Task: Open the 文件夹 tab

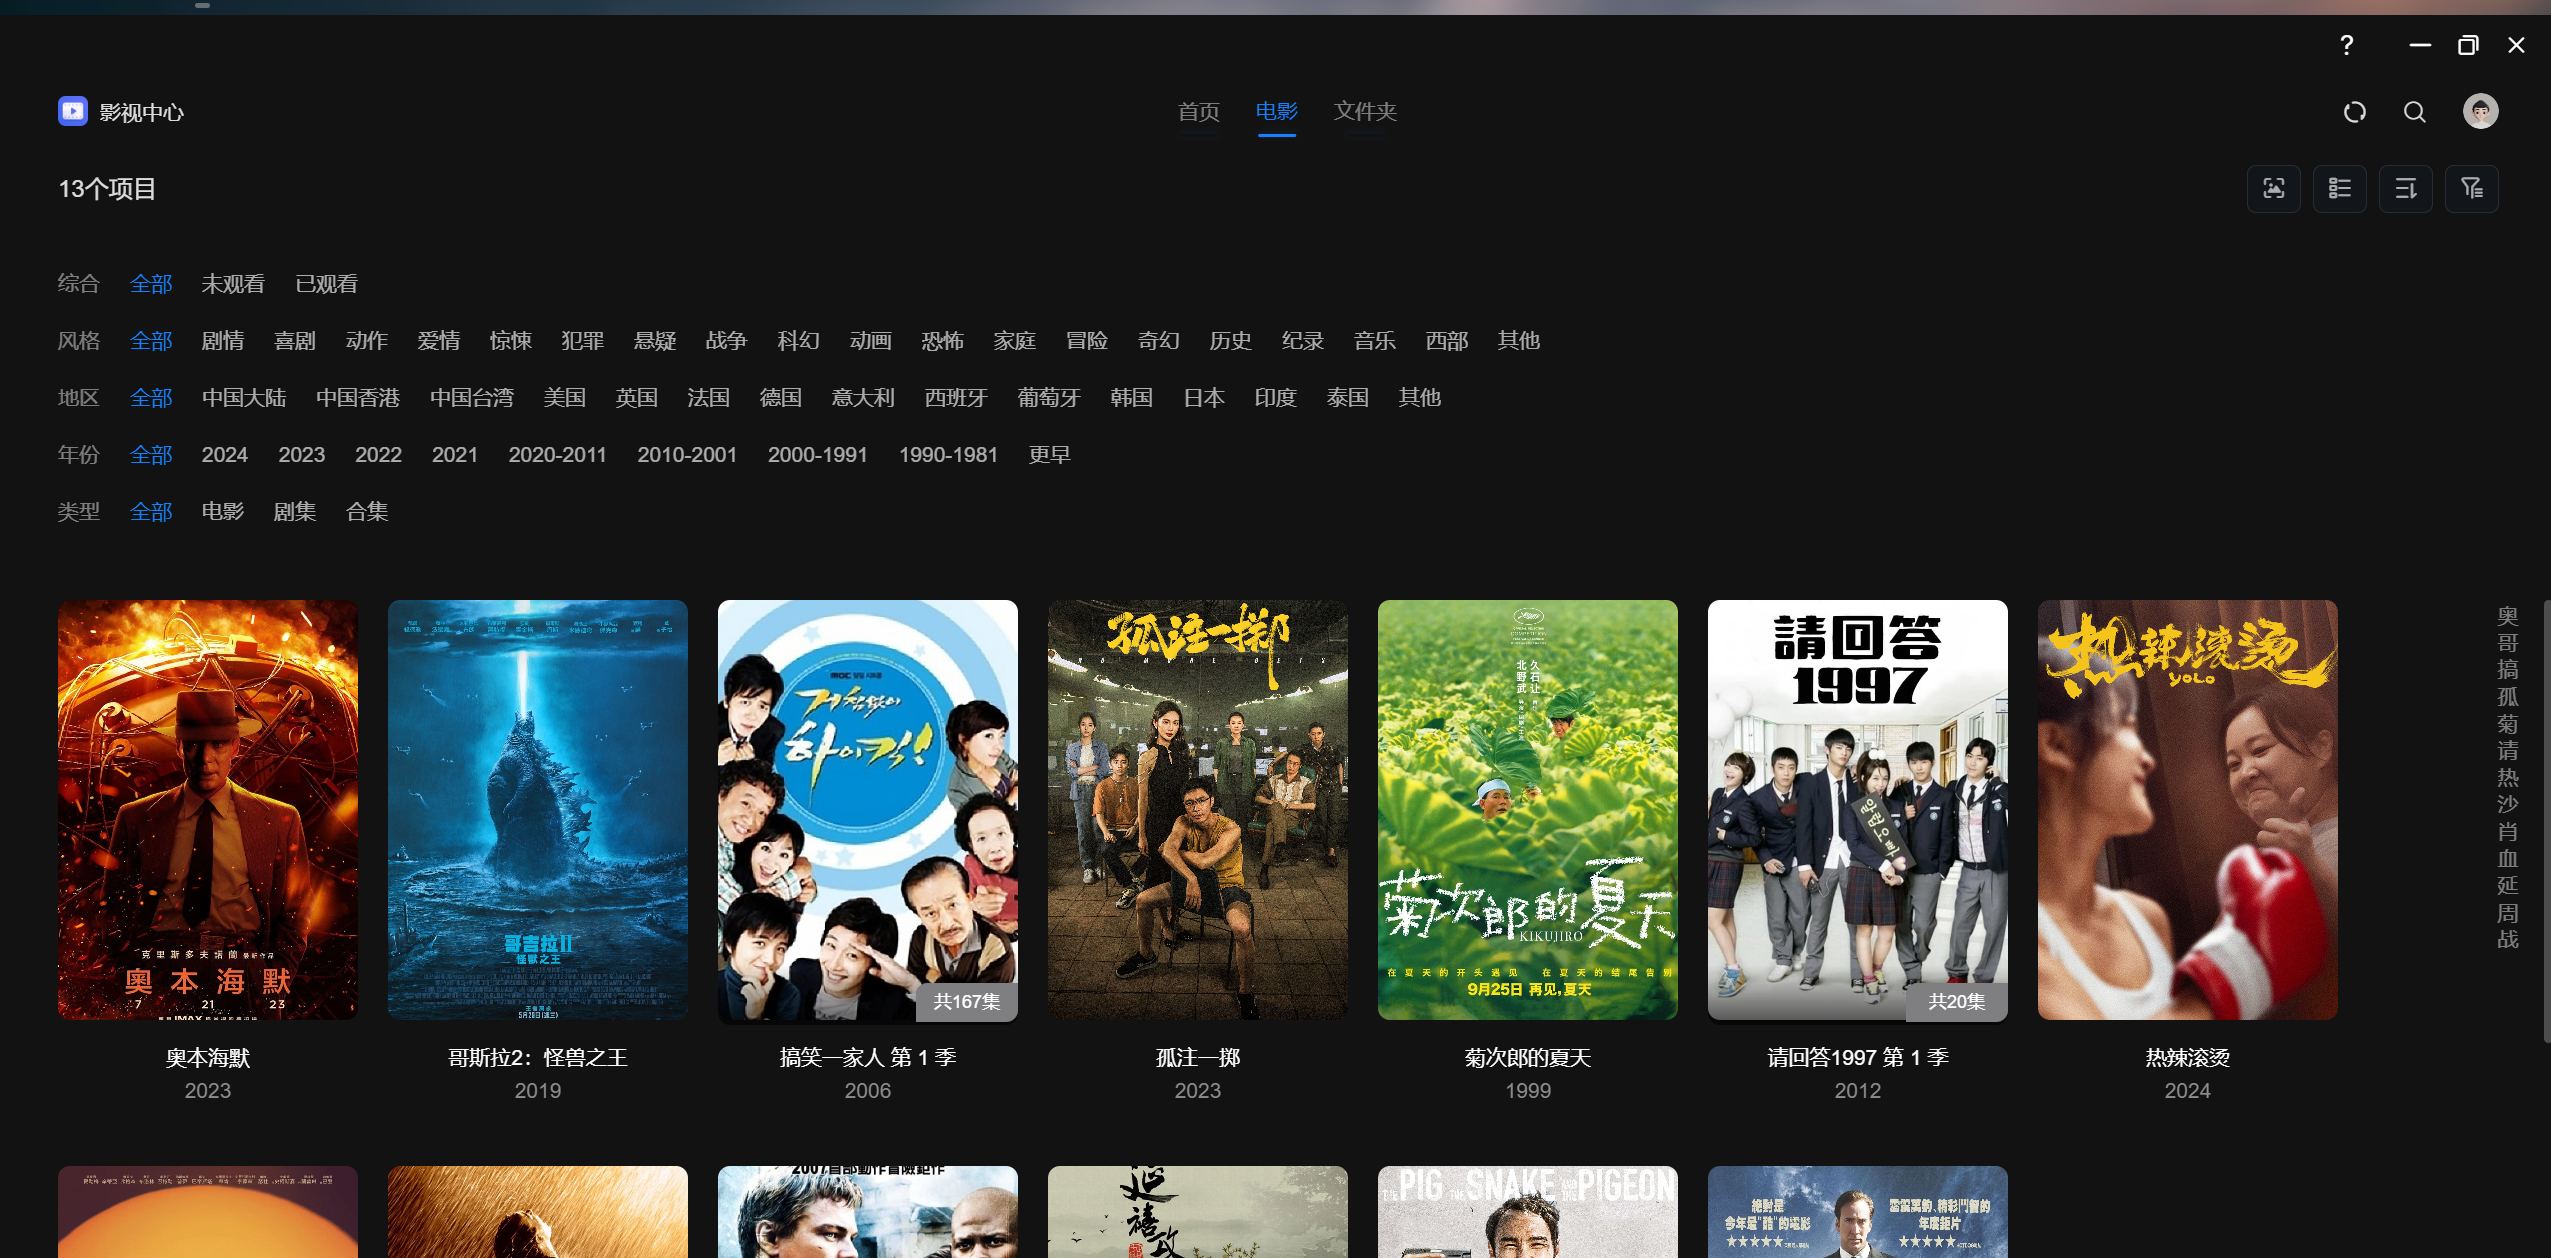Action: (1365, 112)
